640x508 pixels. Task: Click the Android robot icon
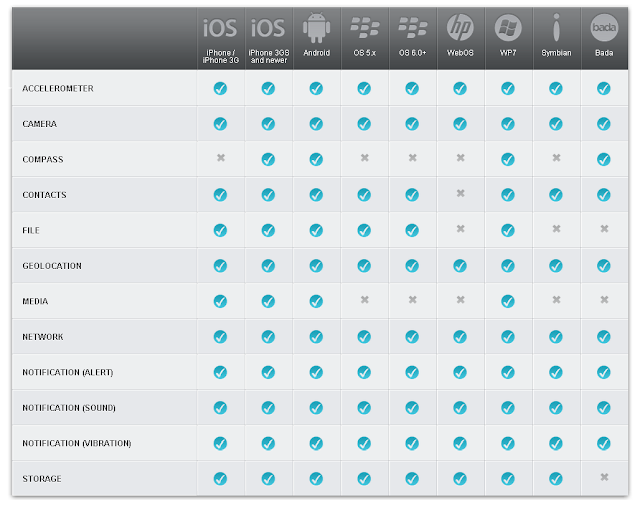tap(316, 28)
